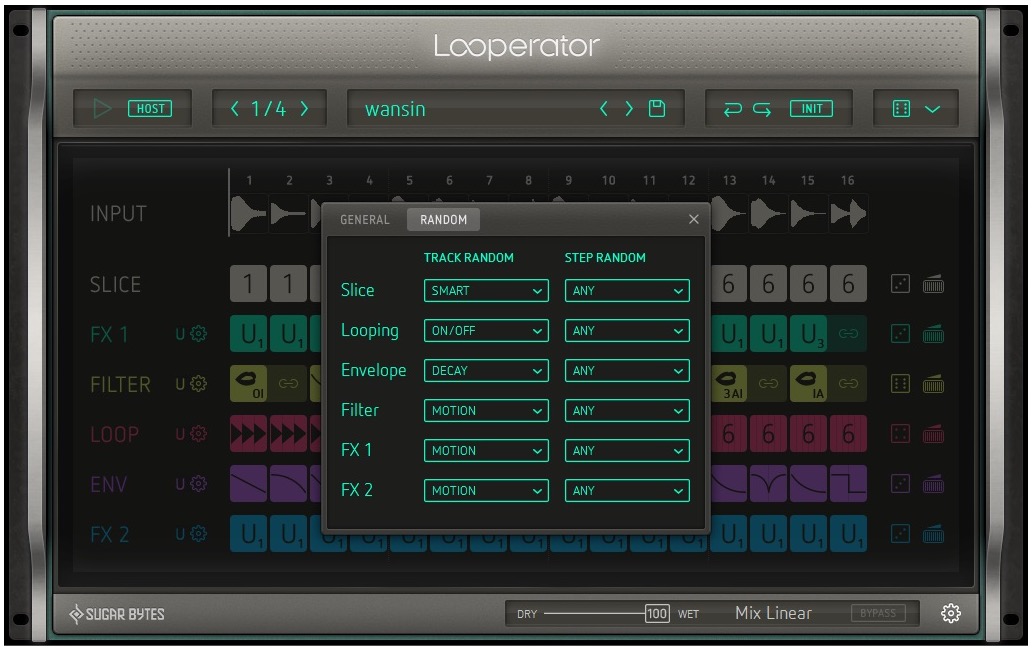1033x650 pixels.
Task: Increase step length with right arrow beside 1/4
Action: click(x=304, y=109)
